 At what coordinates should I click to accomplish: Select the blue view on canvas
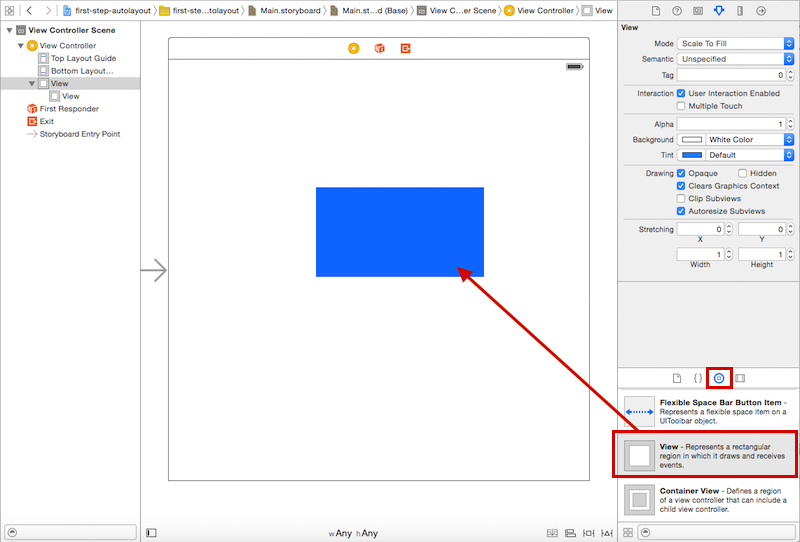(400, 232)
